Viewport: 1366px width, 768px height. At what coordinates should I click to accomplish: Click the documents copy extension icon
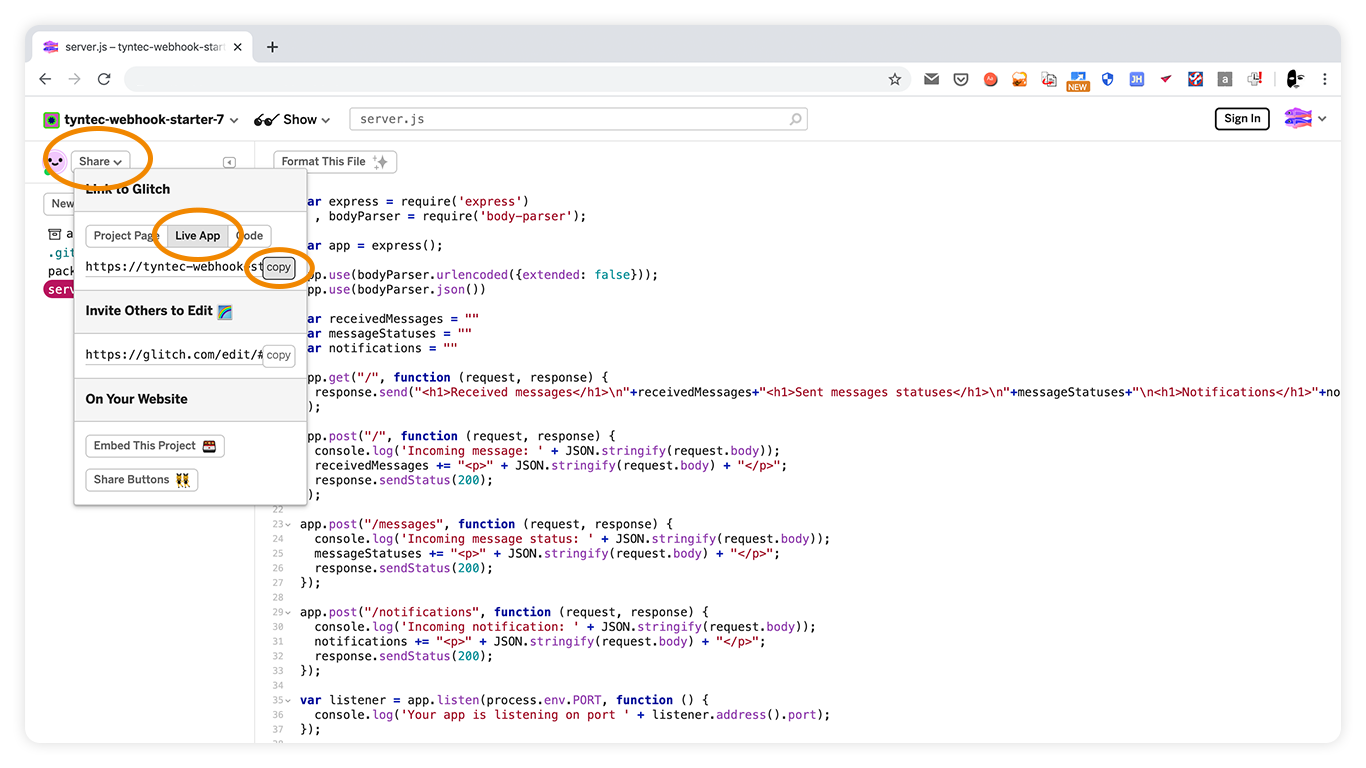coord(1048,79)
